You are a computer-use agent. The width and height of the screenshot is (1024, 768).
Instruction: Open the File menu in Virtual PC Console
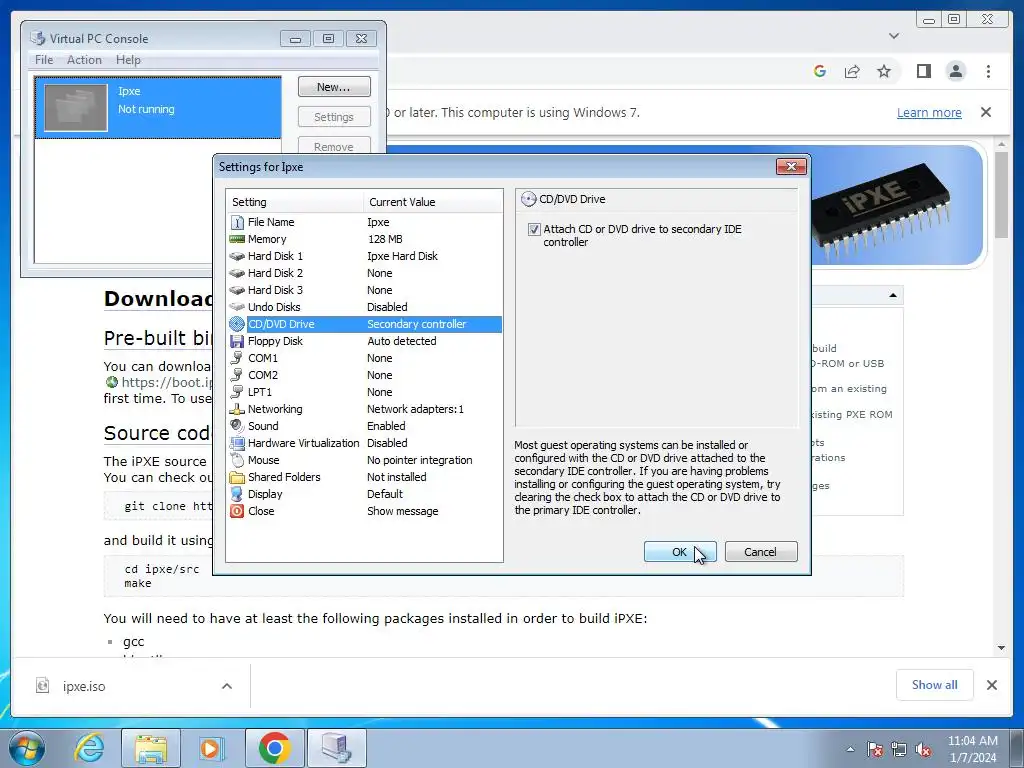[x=44, y=59]
